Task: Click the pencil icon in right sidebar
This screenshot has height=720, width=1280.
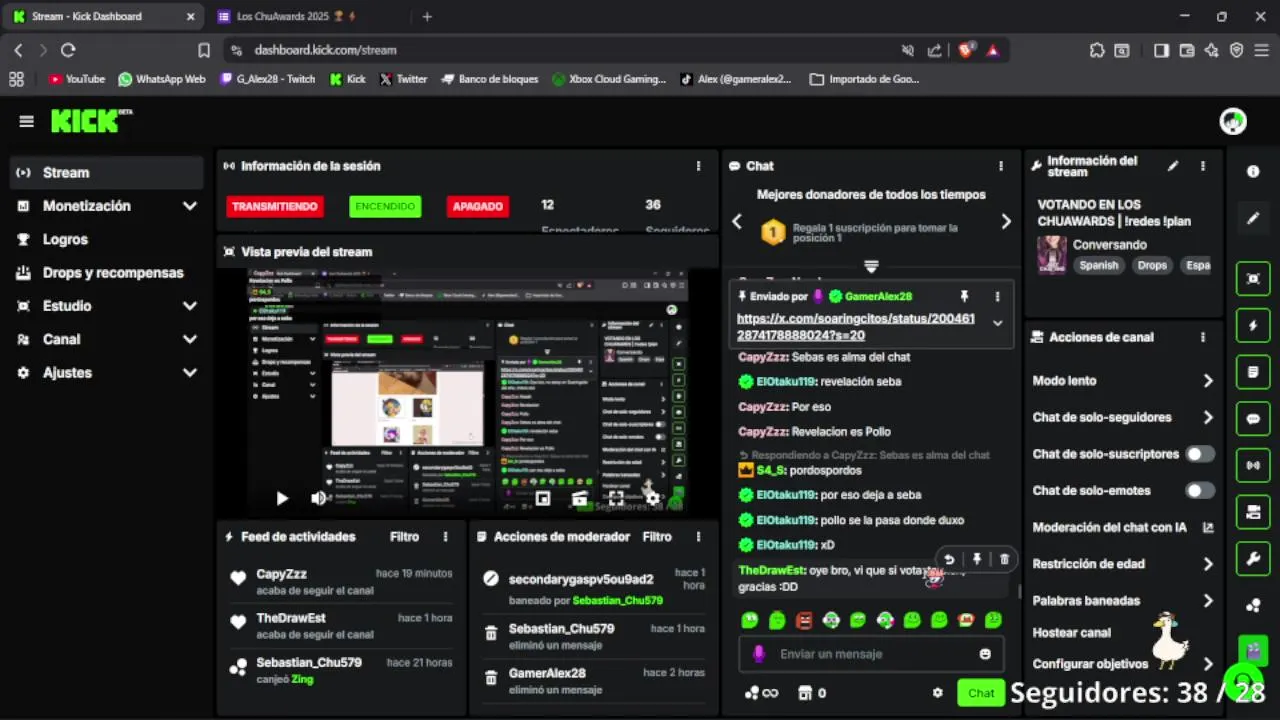Action: pos(1253,218)
